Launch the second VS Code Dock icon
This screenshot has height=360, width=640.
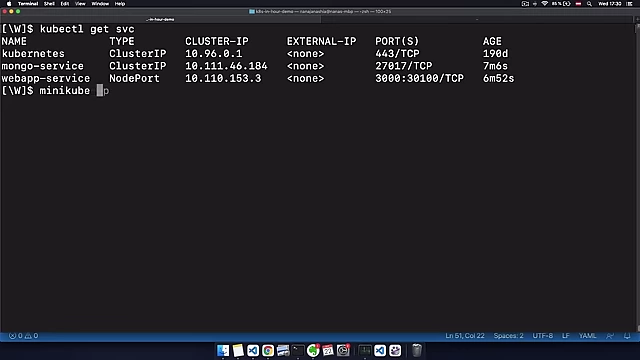[380, 350]
